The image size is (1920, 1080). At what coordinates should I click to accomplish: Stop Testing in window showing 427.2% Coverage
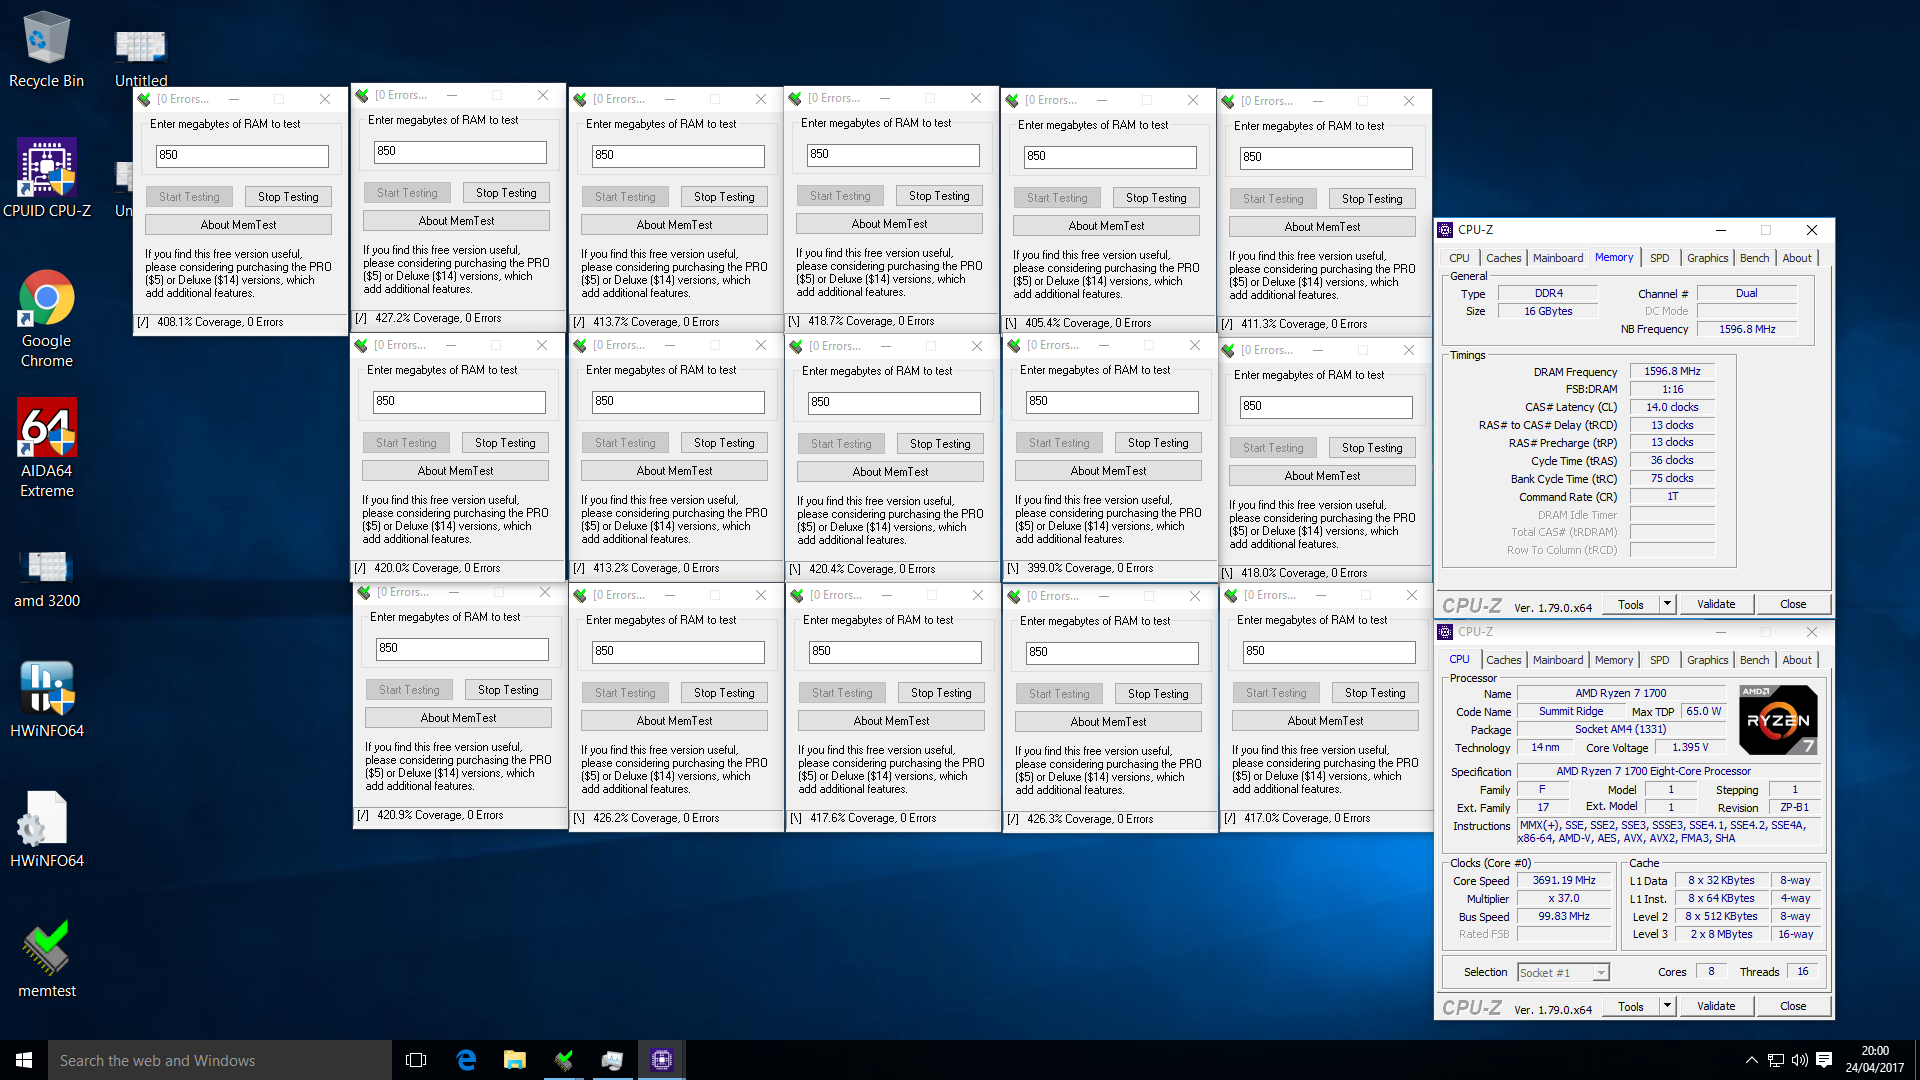click(506, 193)
